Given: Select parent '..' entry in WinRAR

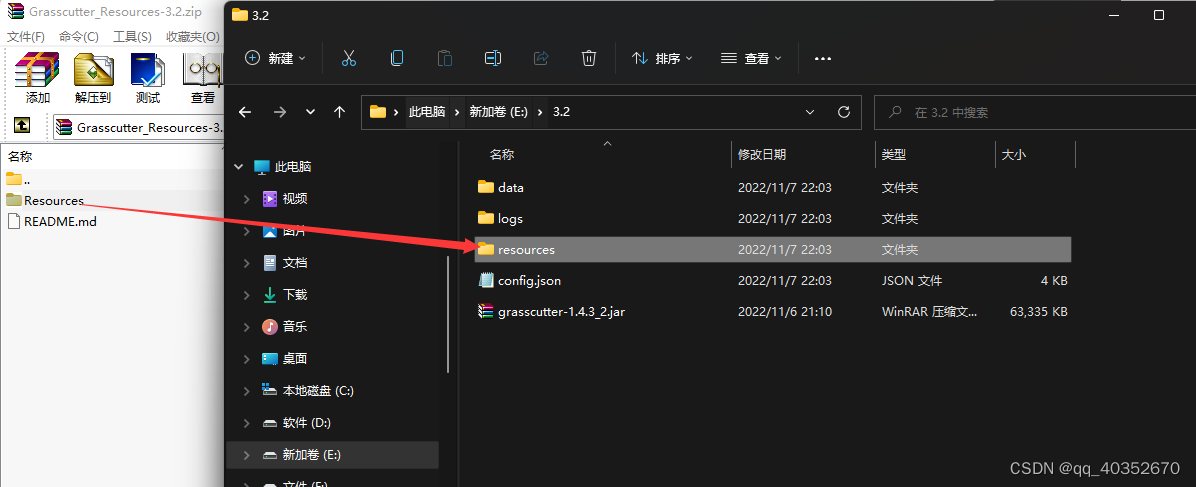Looking at the screenshot, I should tap(18, 179).
